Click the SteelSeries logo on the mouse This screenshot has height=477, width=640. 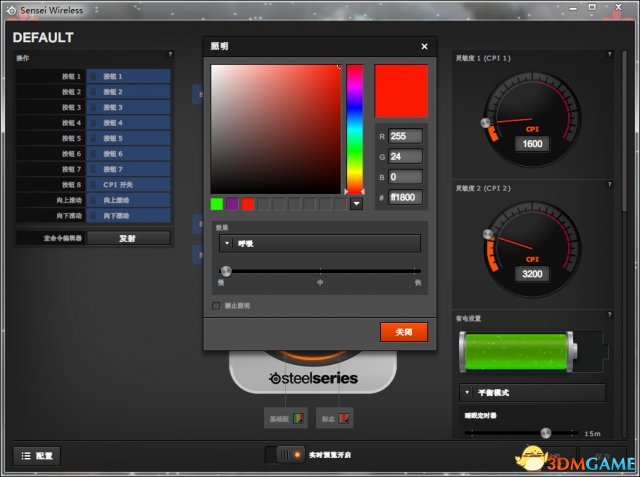coord(315,379)
